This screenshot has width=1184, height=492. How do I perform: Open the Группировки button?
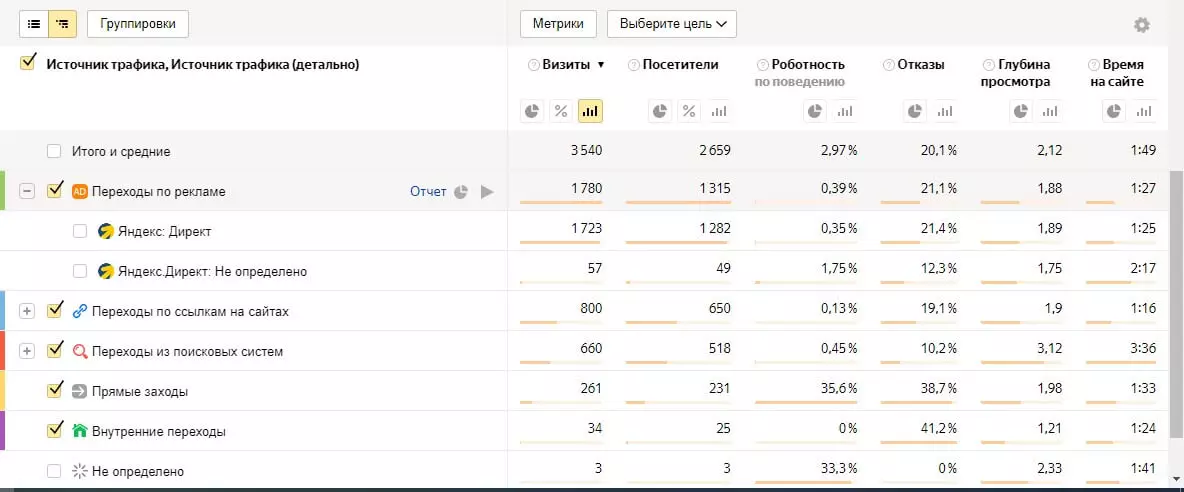138,23
